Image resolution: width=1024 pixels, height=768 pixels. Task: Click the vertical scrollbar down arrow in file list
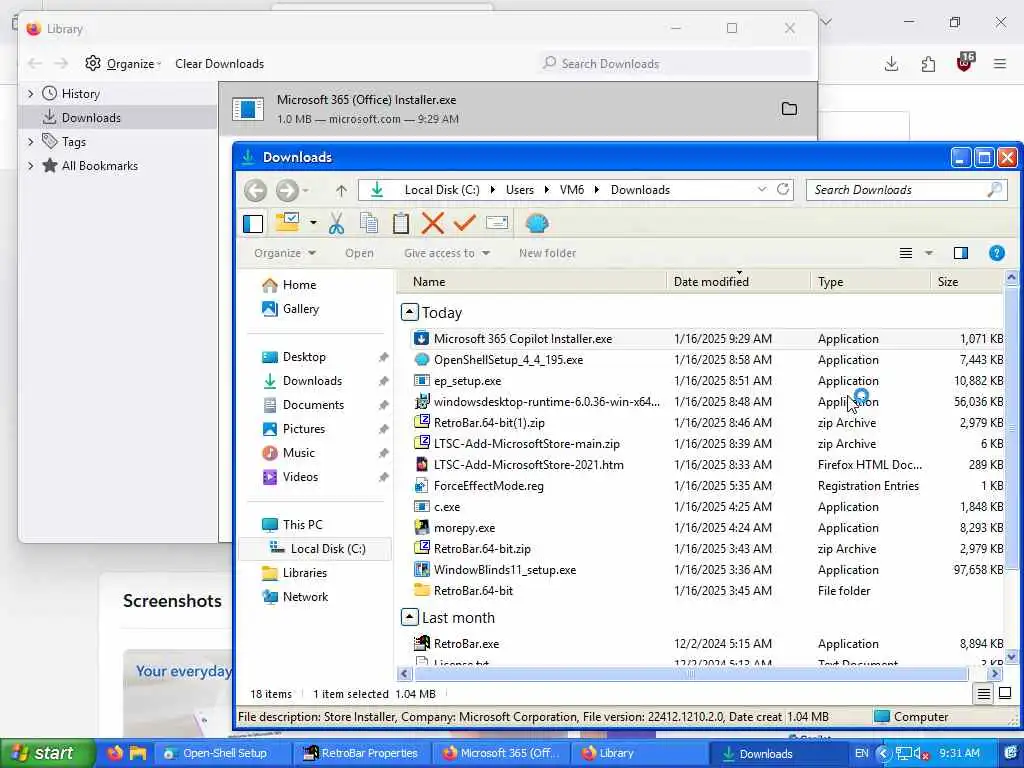[x=1011, y=656]
